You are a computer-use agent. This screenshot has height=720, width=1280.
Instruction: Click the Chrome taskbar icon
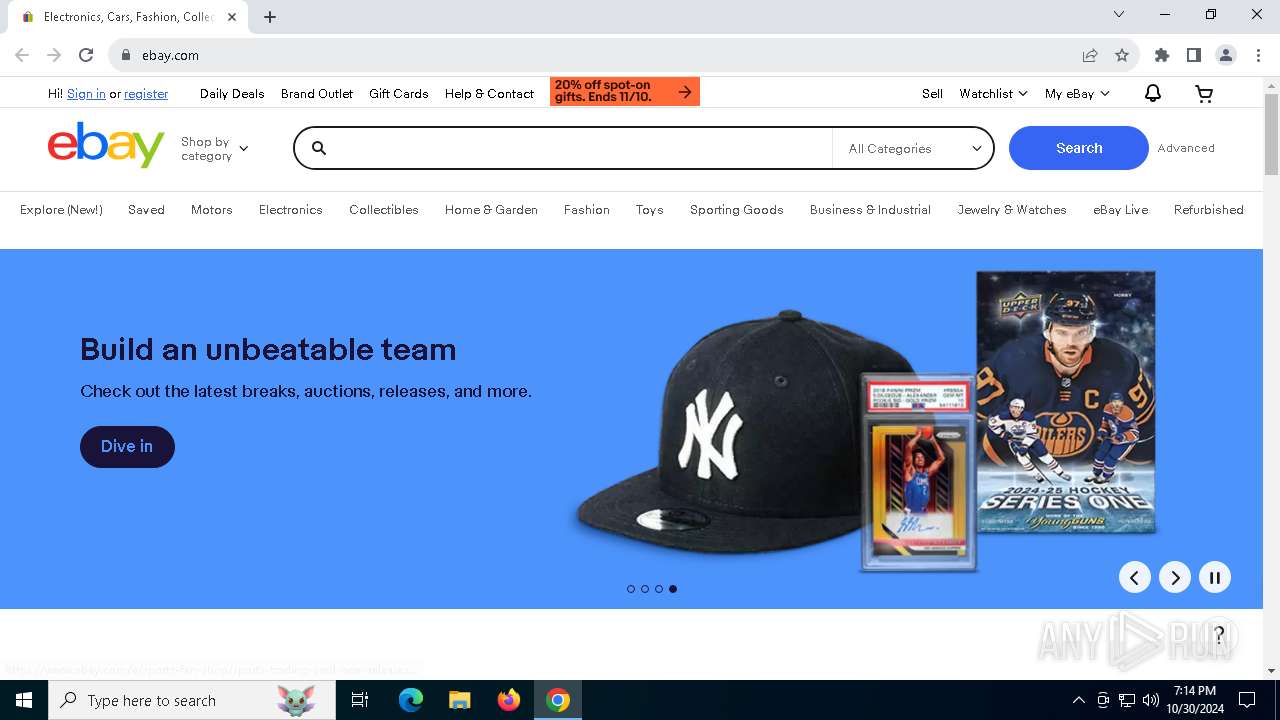(558, 700)
